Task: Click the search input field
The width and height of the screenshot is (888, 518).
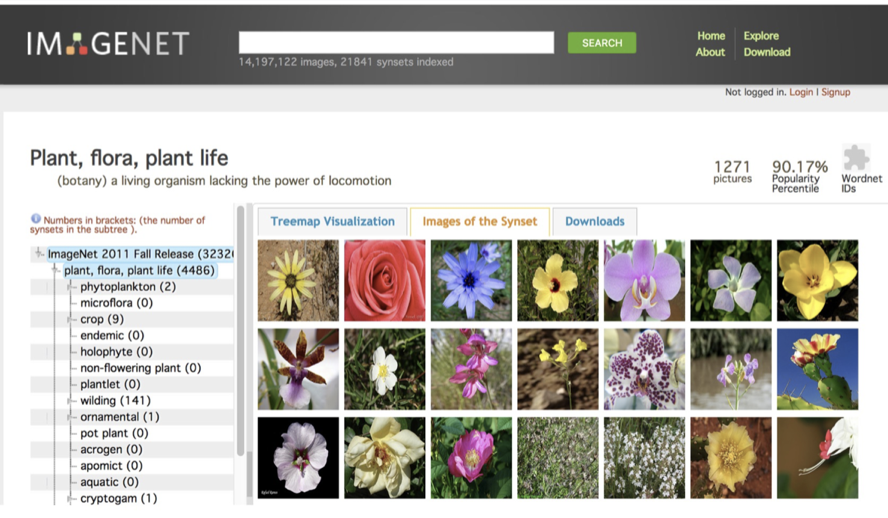Action: click(396, 42)
